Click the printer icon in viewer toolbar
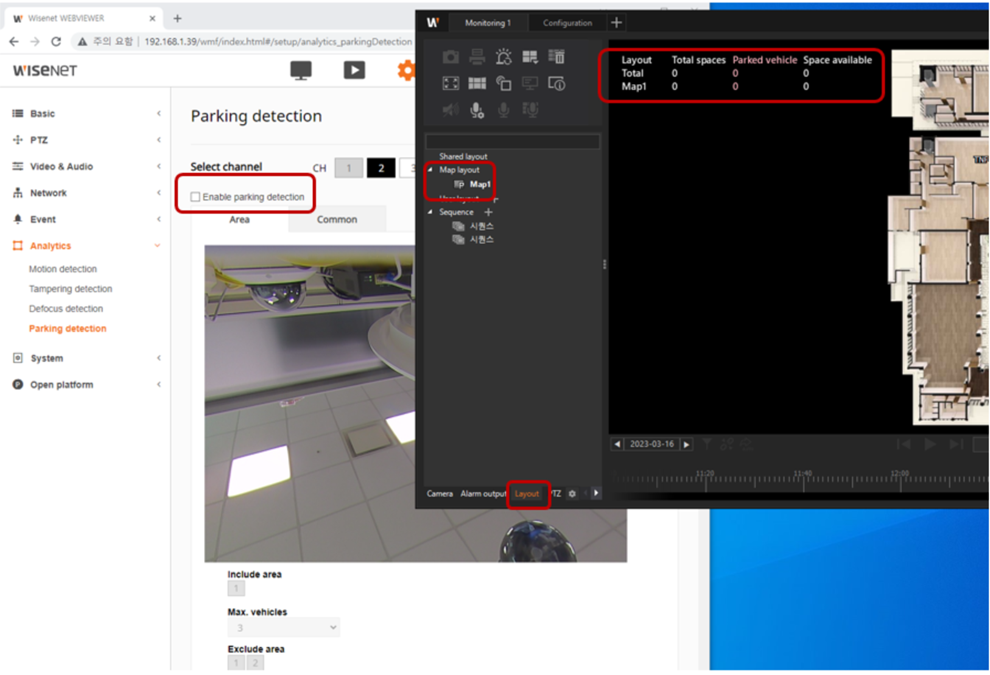This screenshot has height=675, width=990. (477, 57)
